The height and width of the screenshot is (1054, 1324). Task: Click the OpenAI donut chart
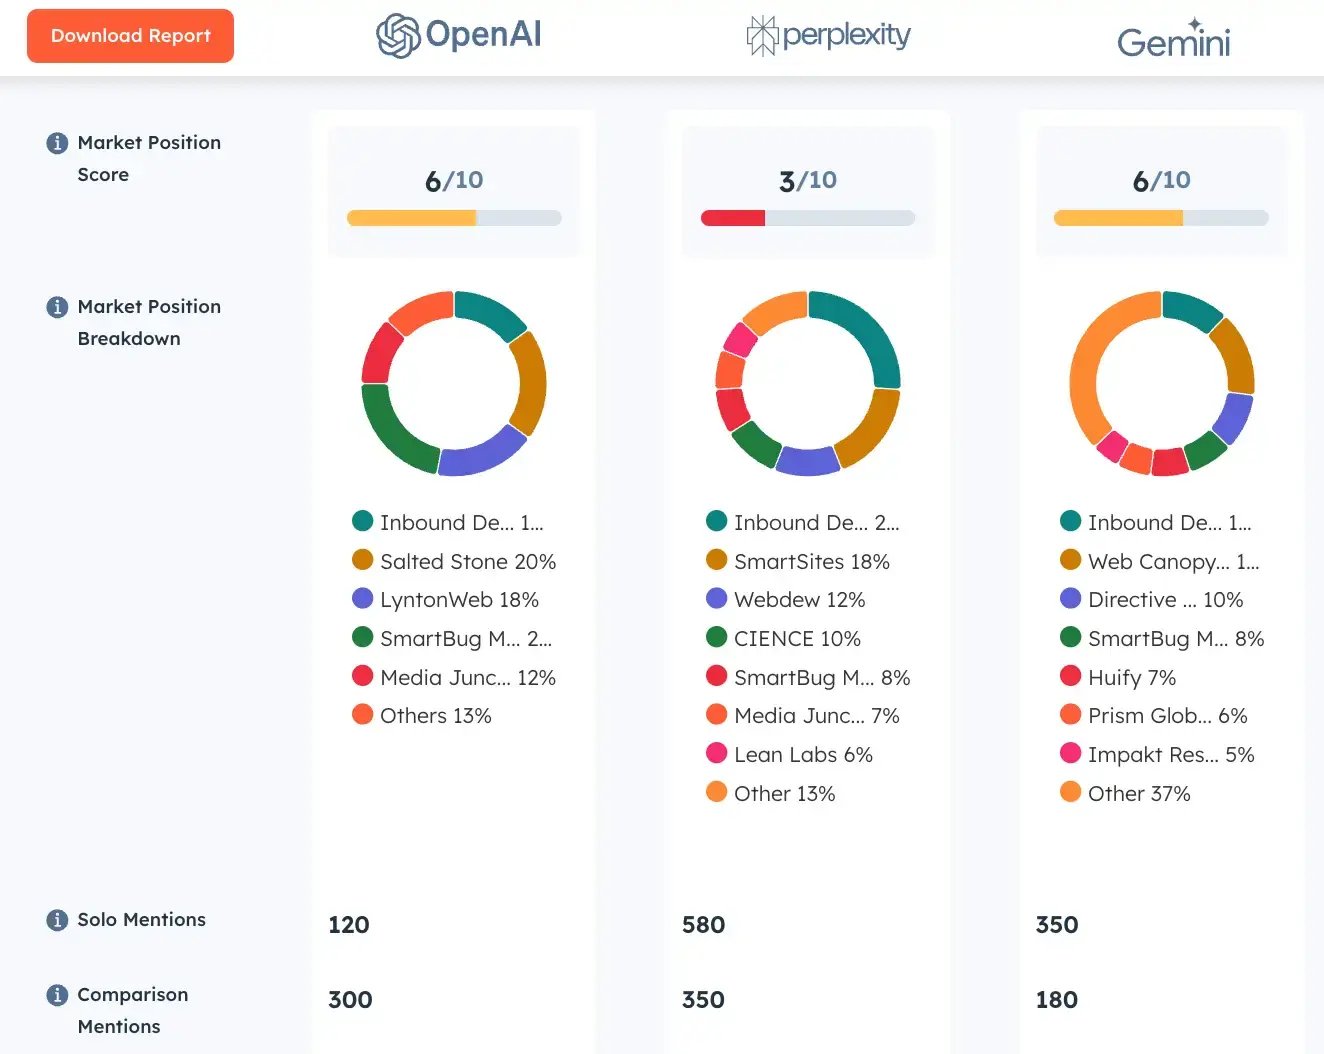[x=454, y=383]
